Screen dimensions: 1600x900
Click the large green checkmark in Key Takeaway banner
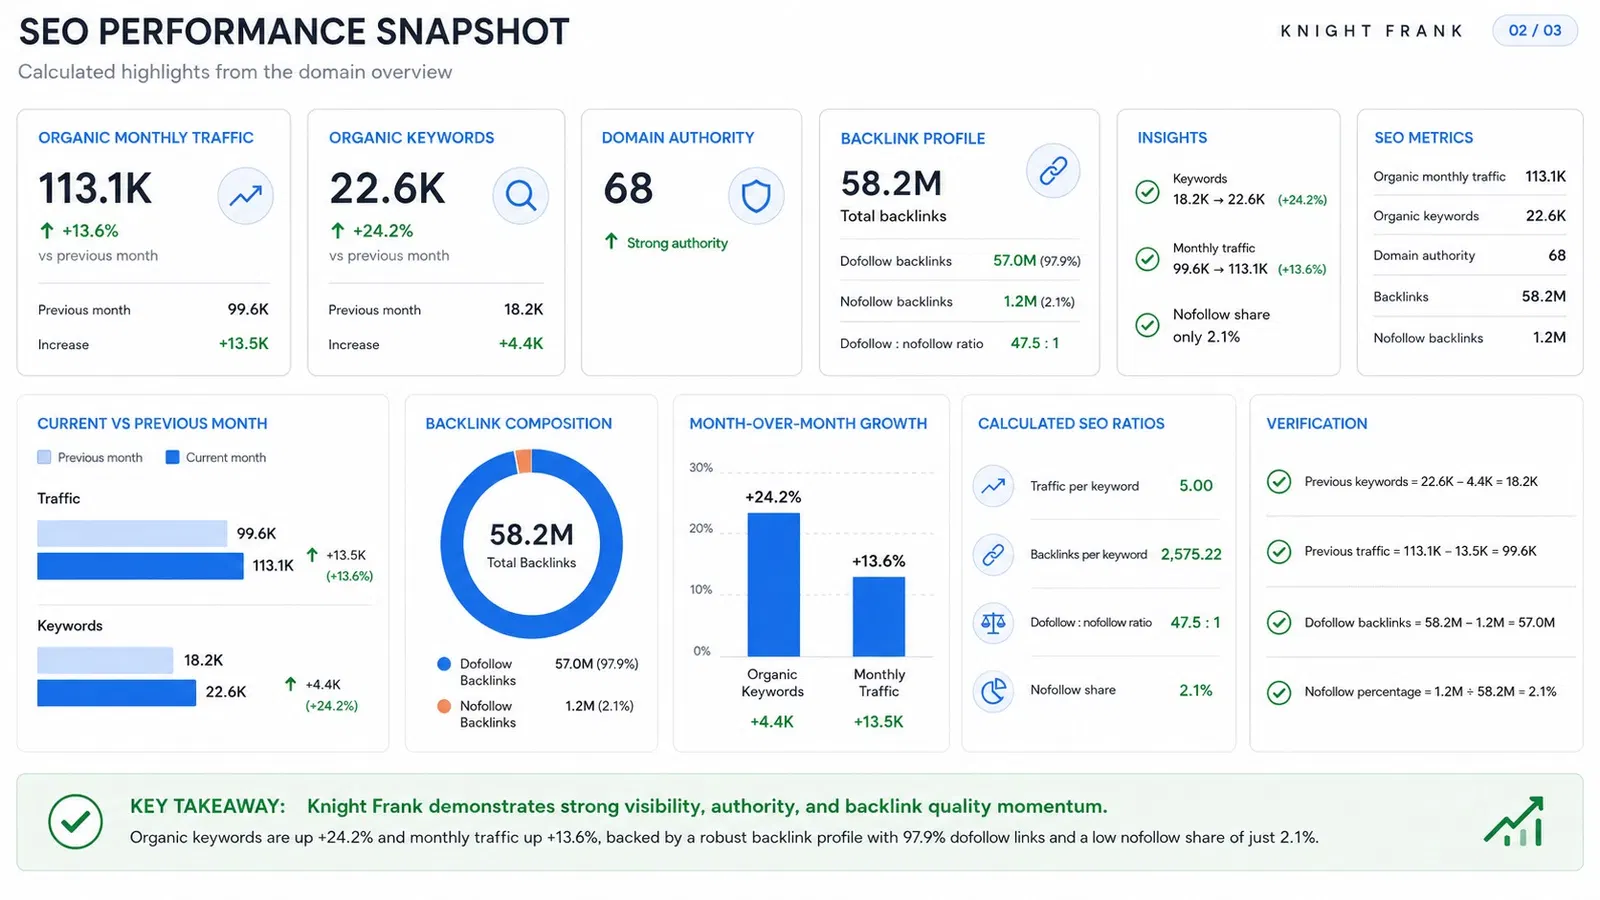75,822
